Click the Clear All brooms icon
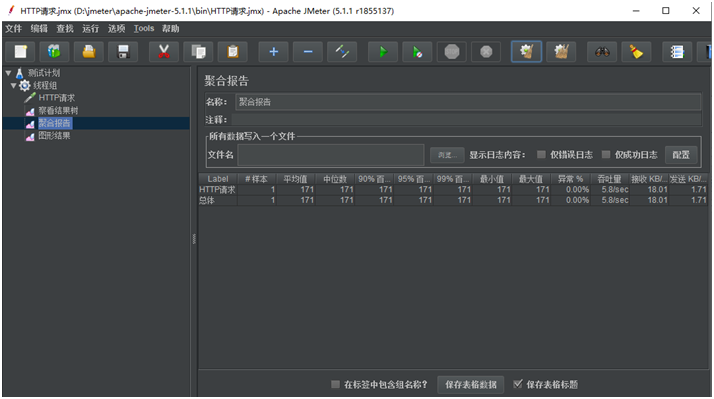714x399 pixels. [x=561, y=52]
